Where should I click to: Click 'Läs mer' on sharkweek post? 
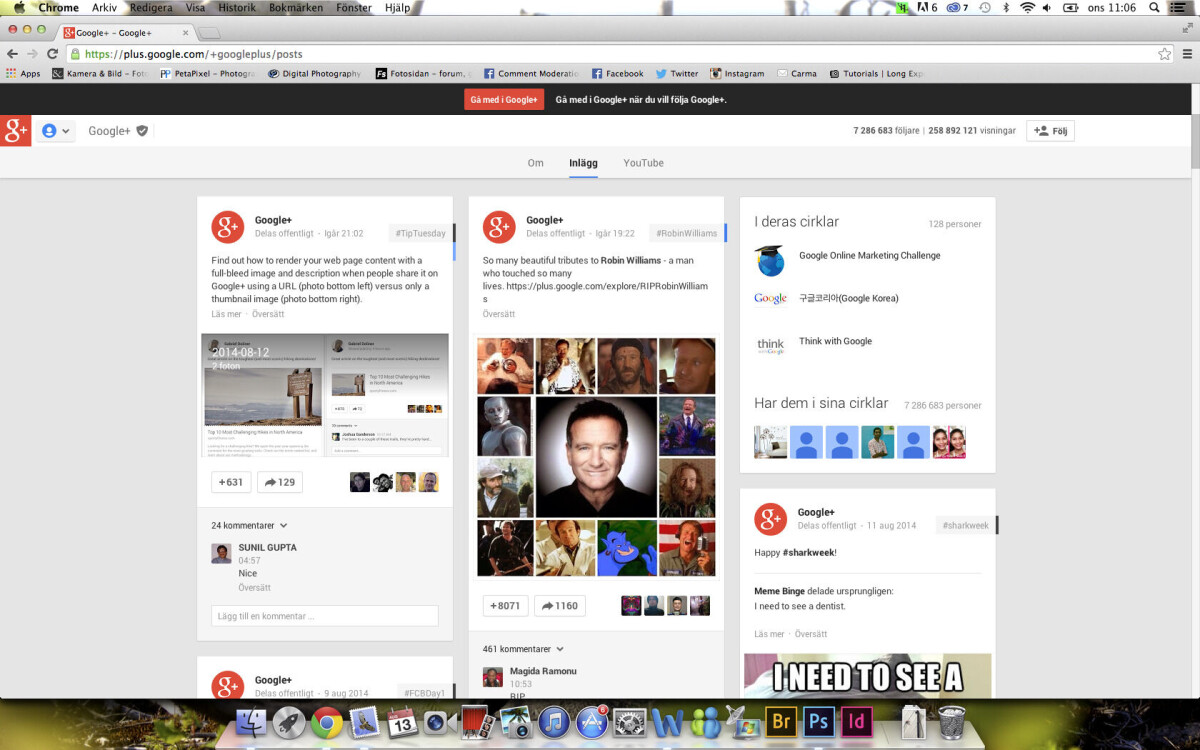(x=769, y=634)
